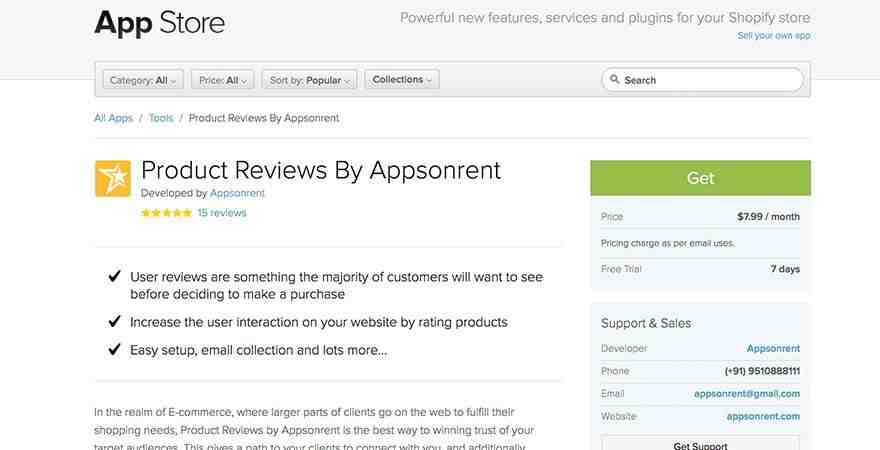Open the Tools breadcrumb link
880x450 pixels.
coord(161,118)
